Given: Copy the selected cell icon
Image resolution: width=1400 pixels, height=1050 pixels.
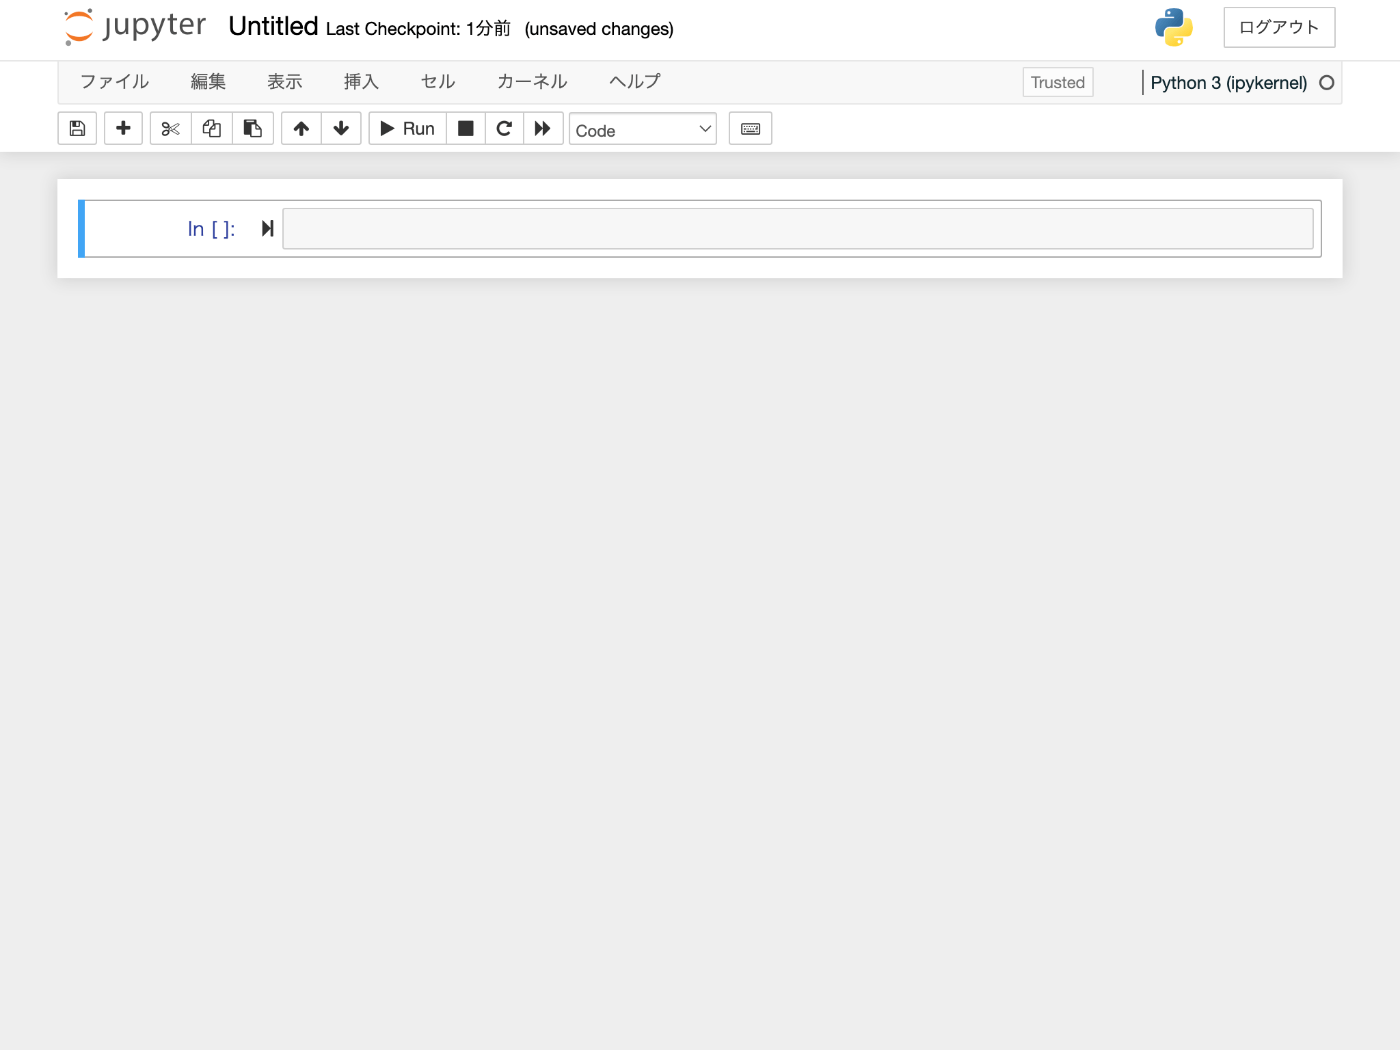Looking at the screenshot, I should (x=212, y=129).
